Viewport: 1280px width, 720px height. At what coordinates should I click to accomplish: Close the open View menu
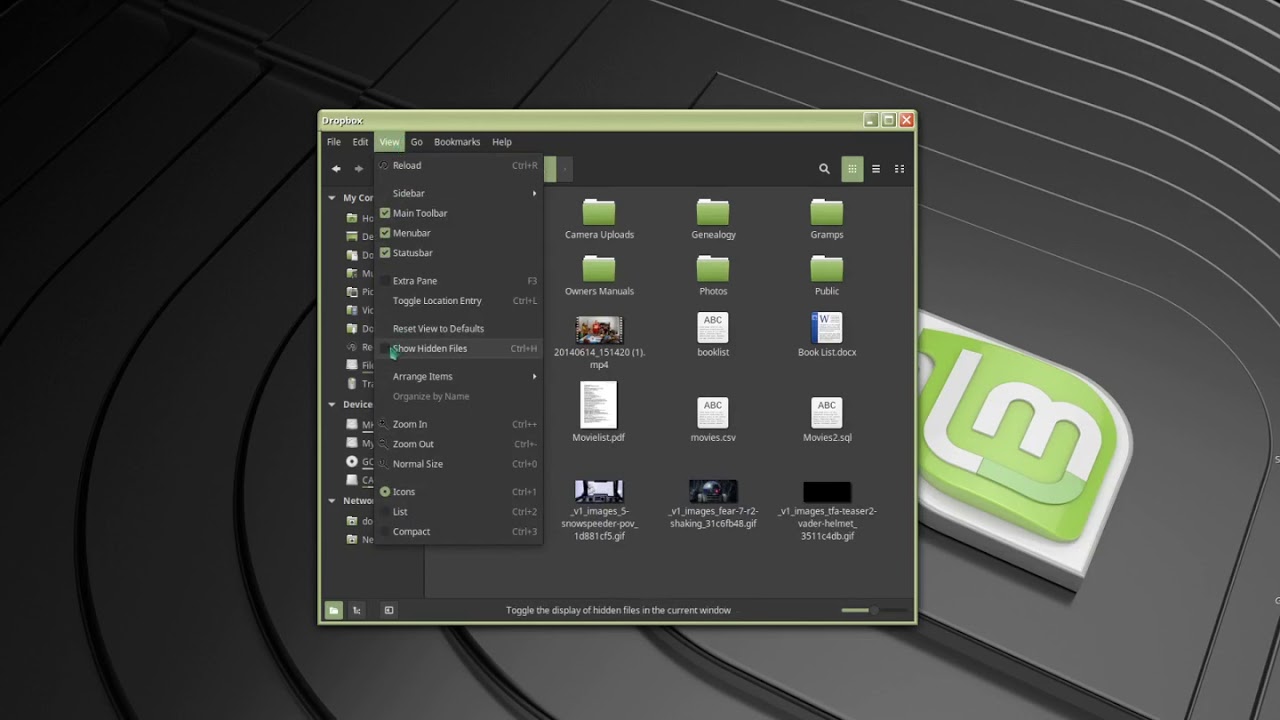389,142
